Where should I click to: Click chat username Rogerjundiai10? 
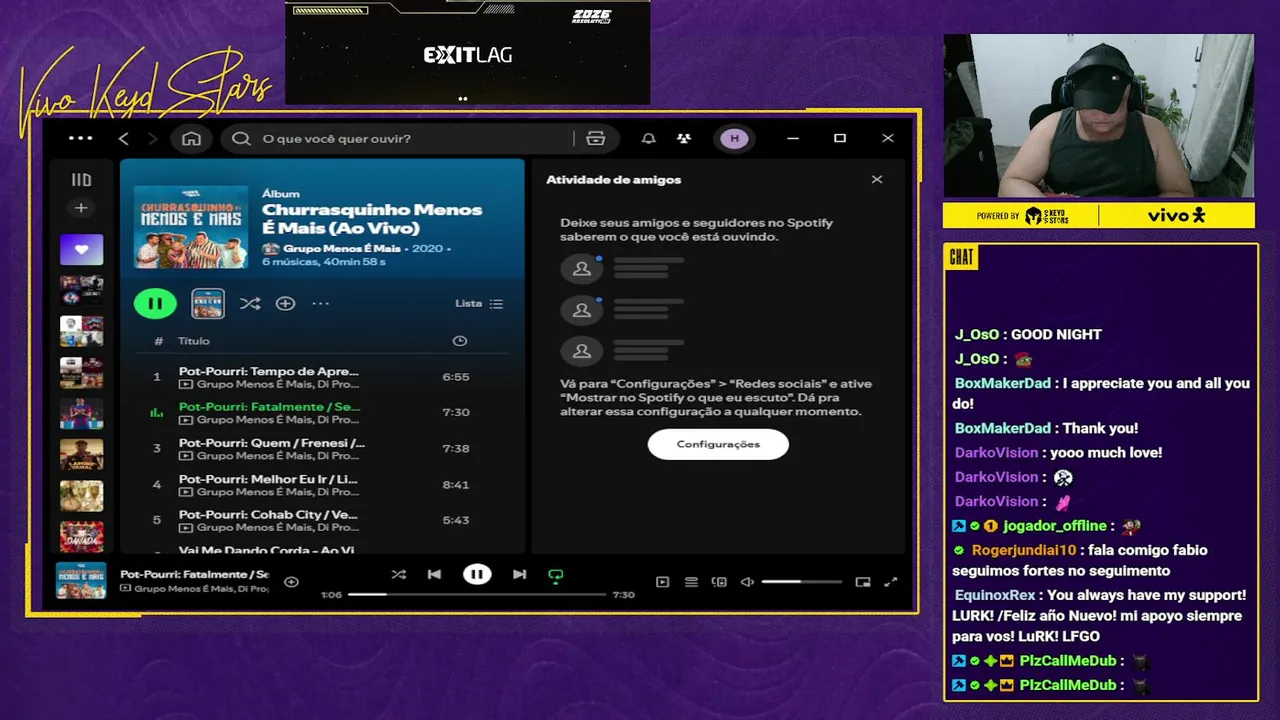point(1024,550)
